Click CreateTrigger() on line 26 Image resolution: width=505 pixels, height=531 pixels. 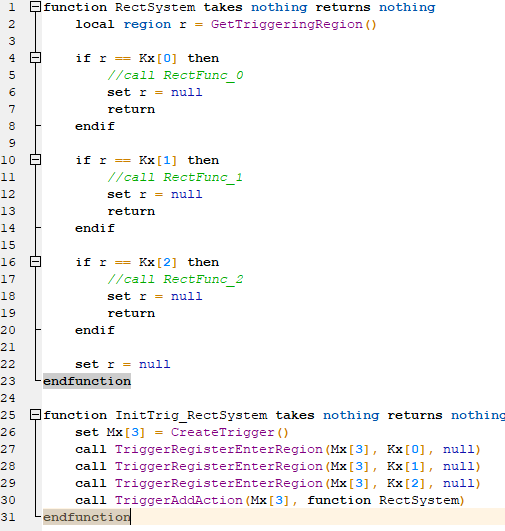click(x=230, y=432)
